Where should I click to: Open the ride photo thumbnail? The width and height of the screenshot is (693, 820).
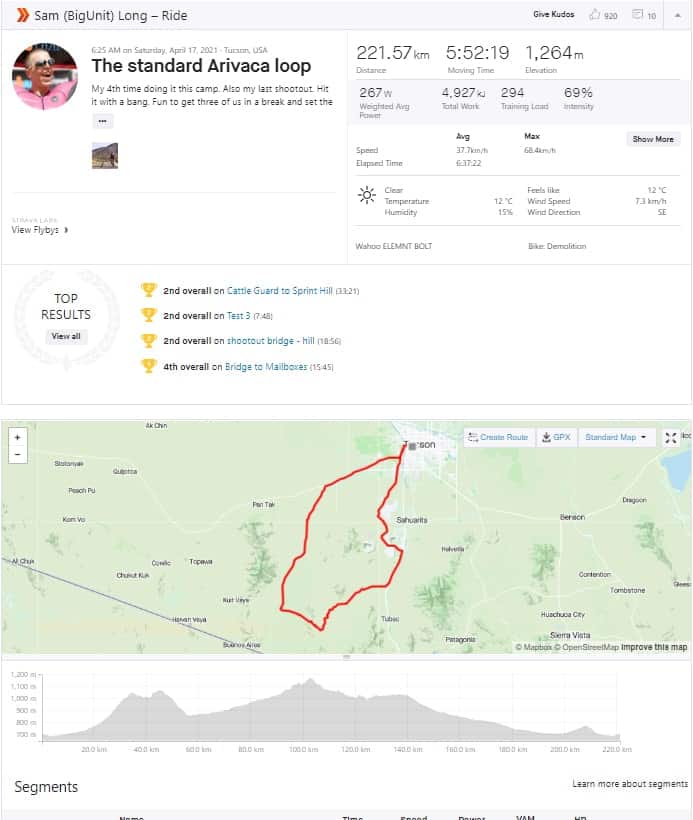pos(105,155)
